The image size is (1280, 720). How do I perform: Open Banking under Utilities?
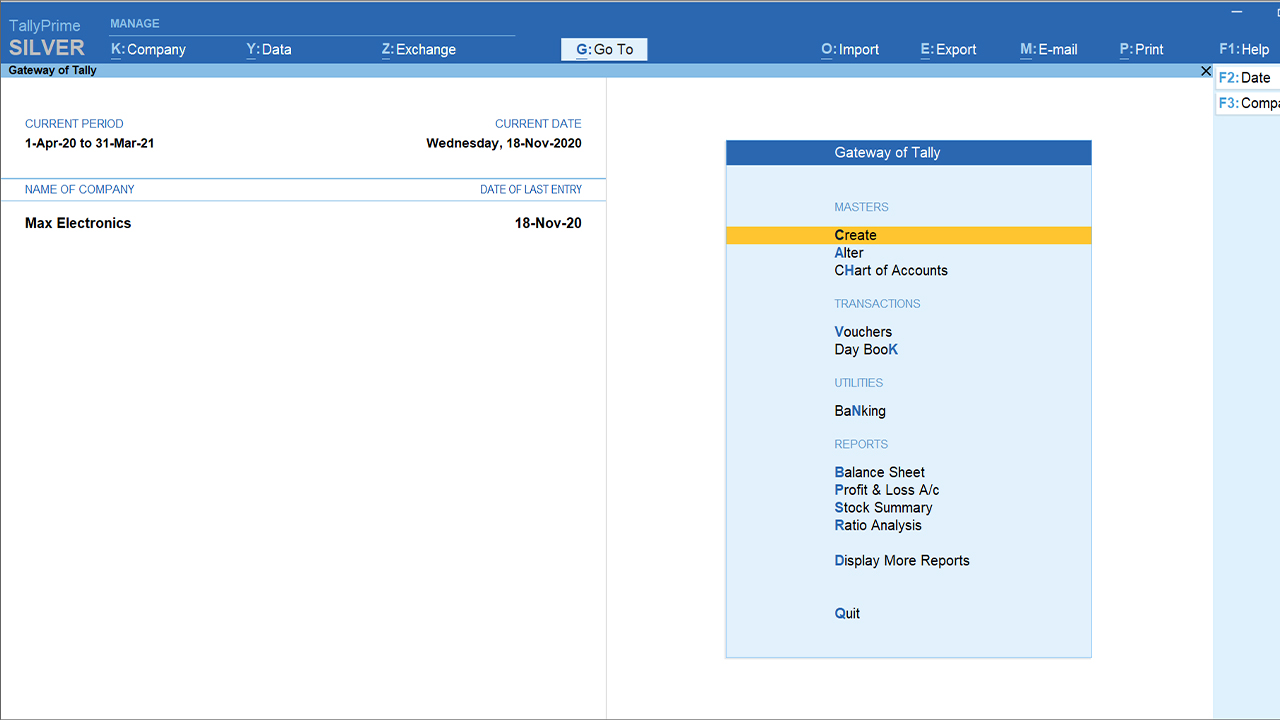coord(860,411)
